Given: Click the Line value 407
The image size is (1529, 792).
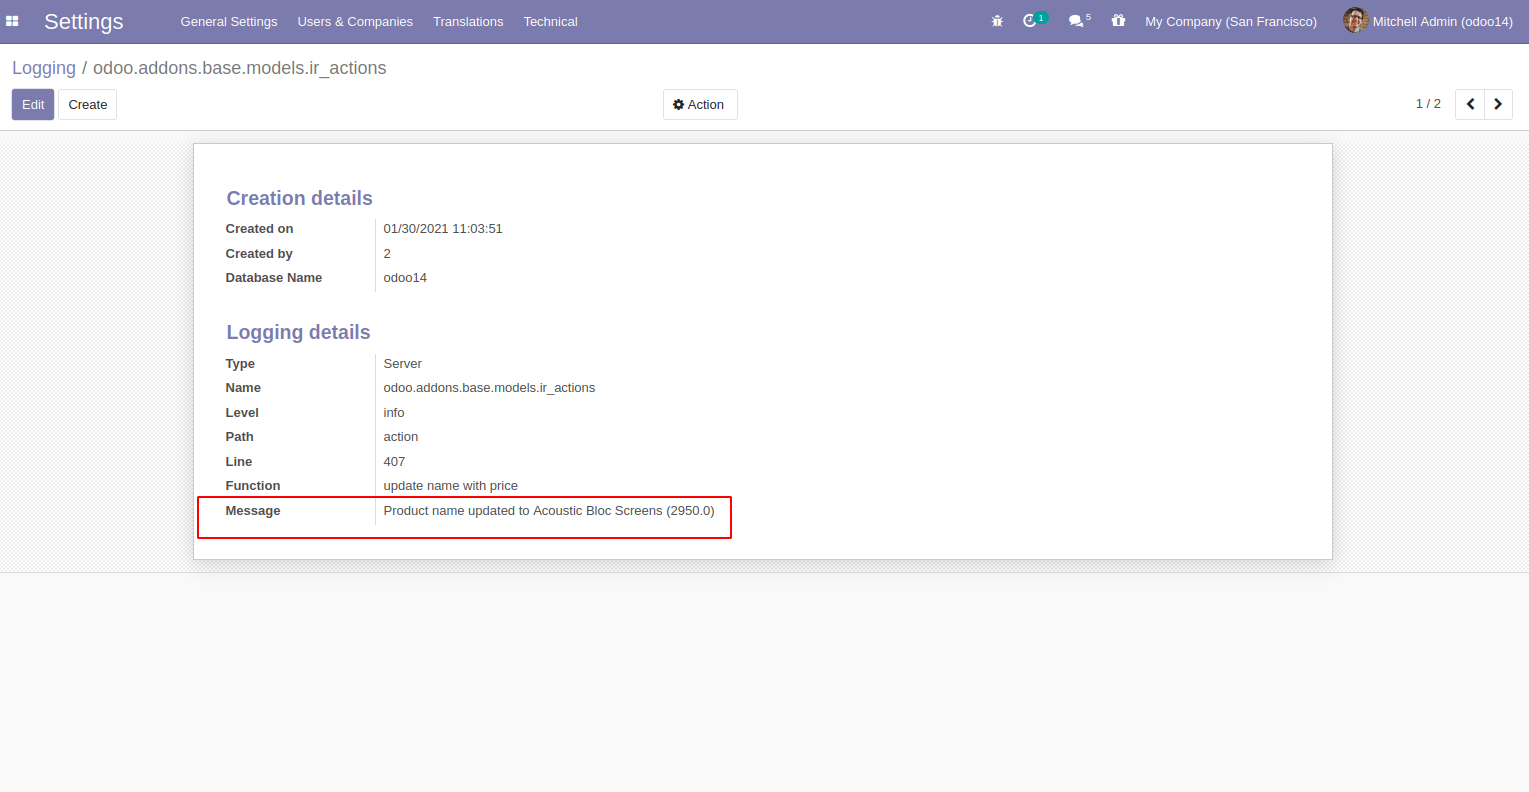Looking at the screenshot, I should 394,462.
